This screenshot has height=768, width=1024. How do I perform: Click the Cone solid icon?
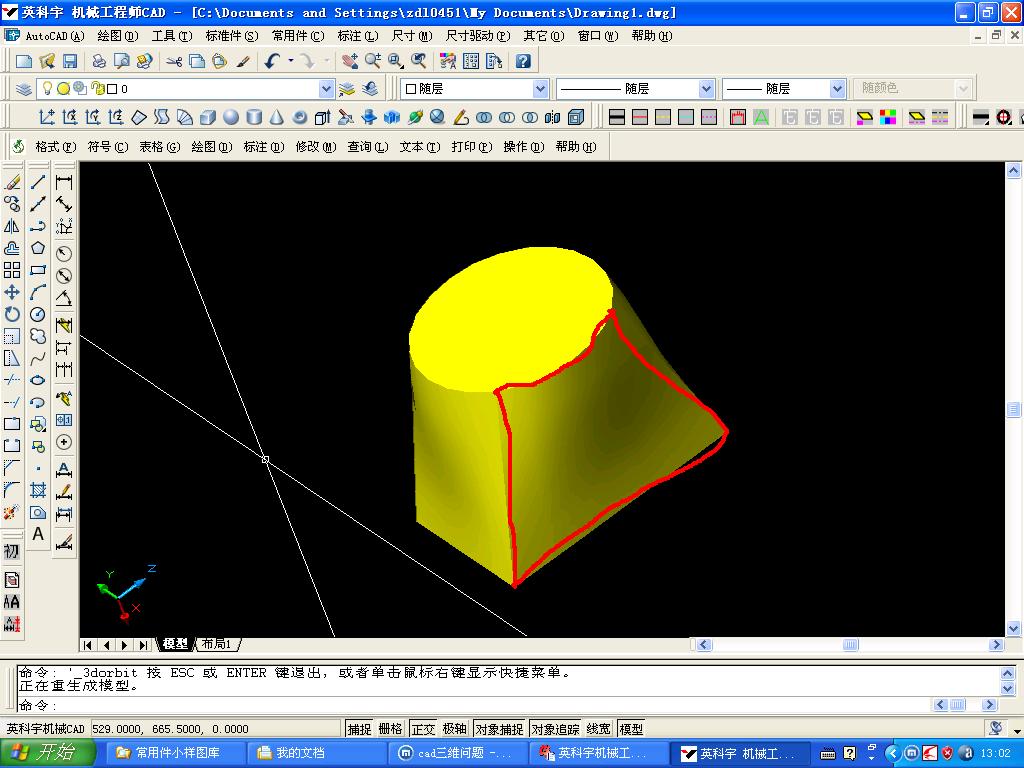pyautogui.click(x=277, y=117)
